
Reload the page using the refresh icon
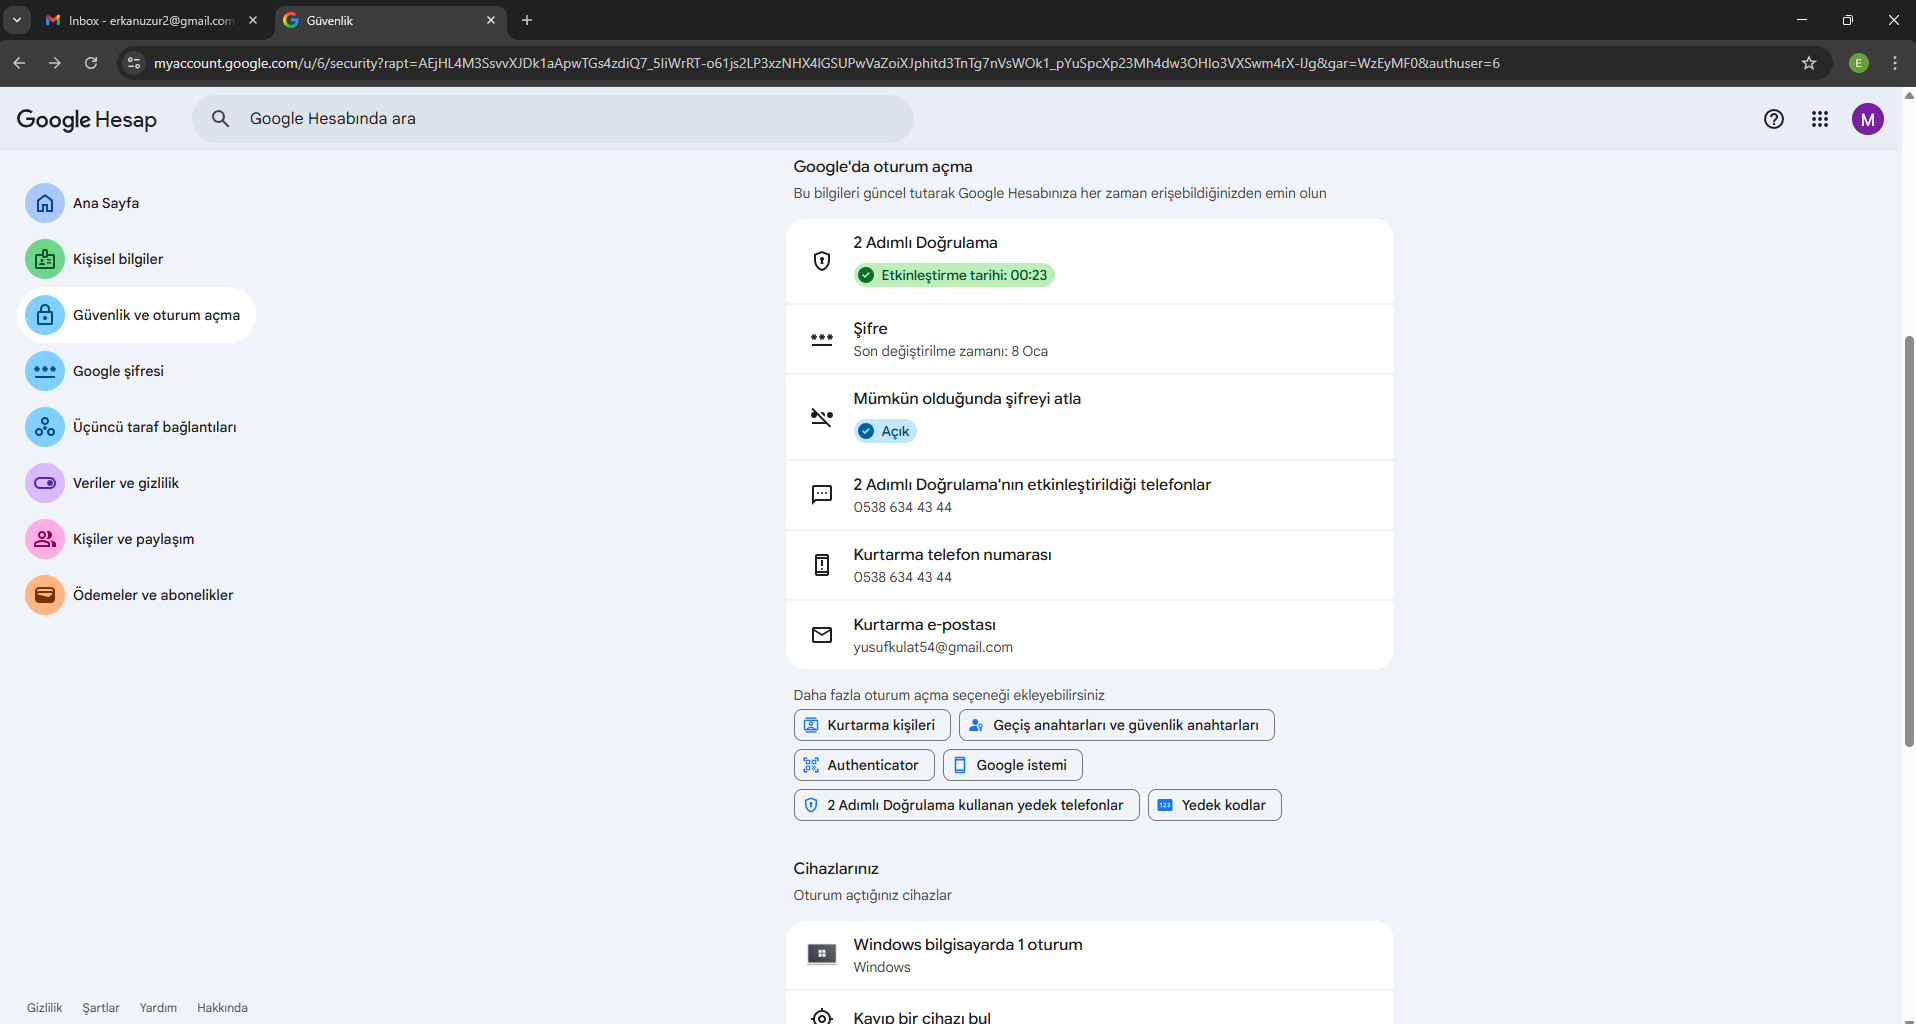coord(91,63)
